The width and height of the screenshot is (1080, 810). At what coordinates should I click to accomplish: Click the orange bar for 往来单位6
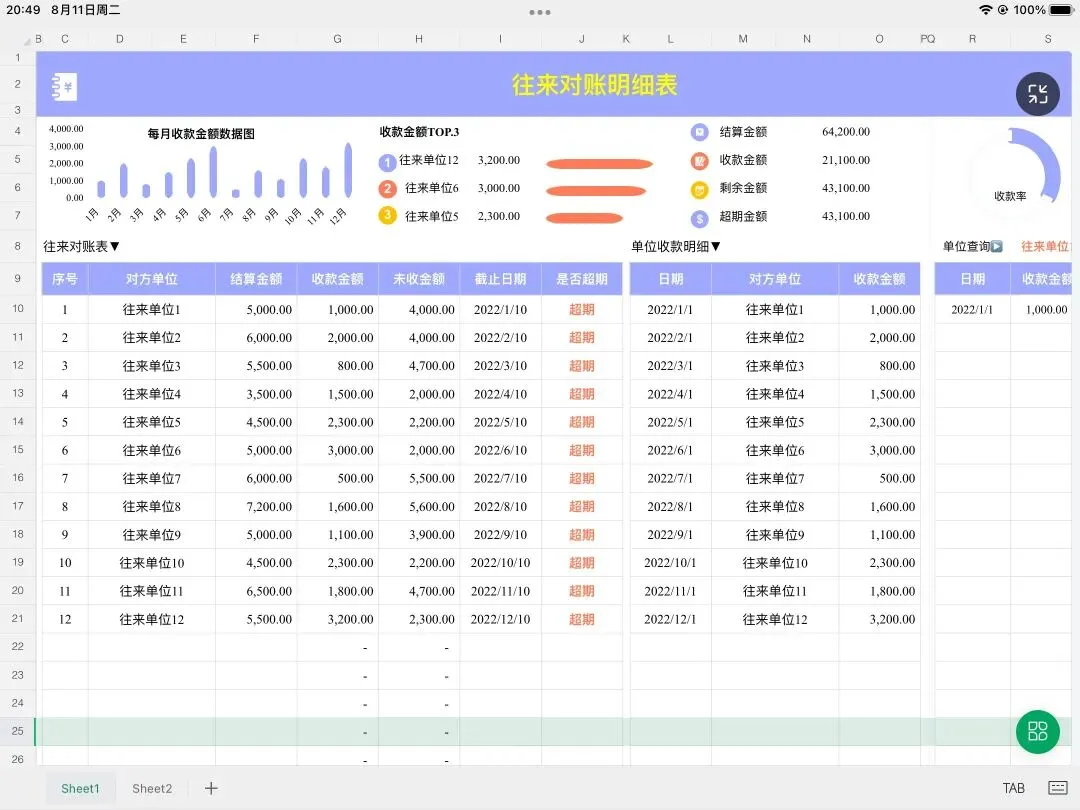click(596, 191)
